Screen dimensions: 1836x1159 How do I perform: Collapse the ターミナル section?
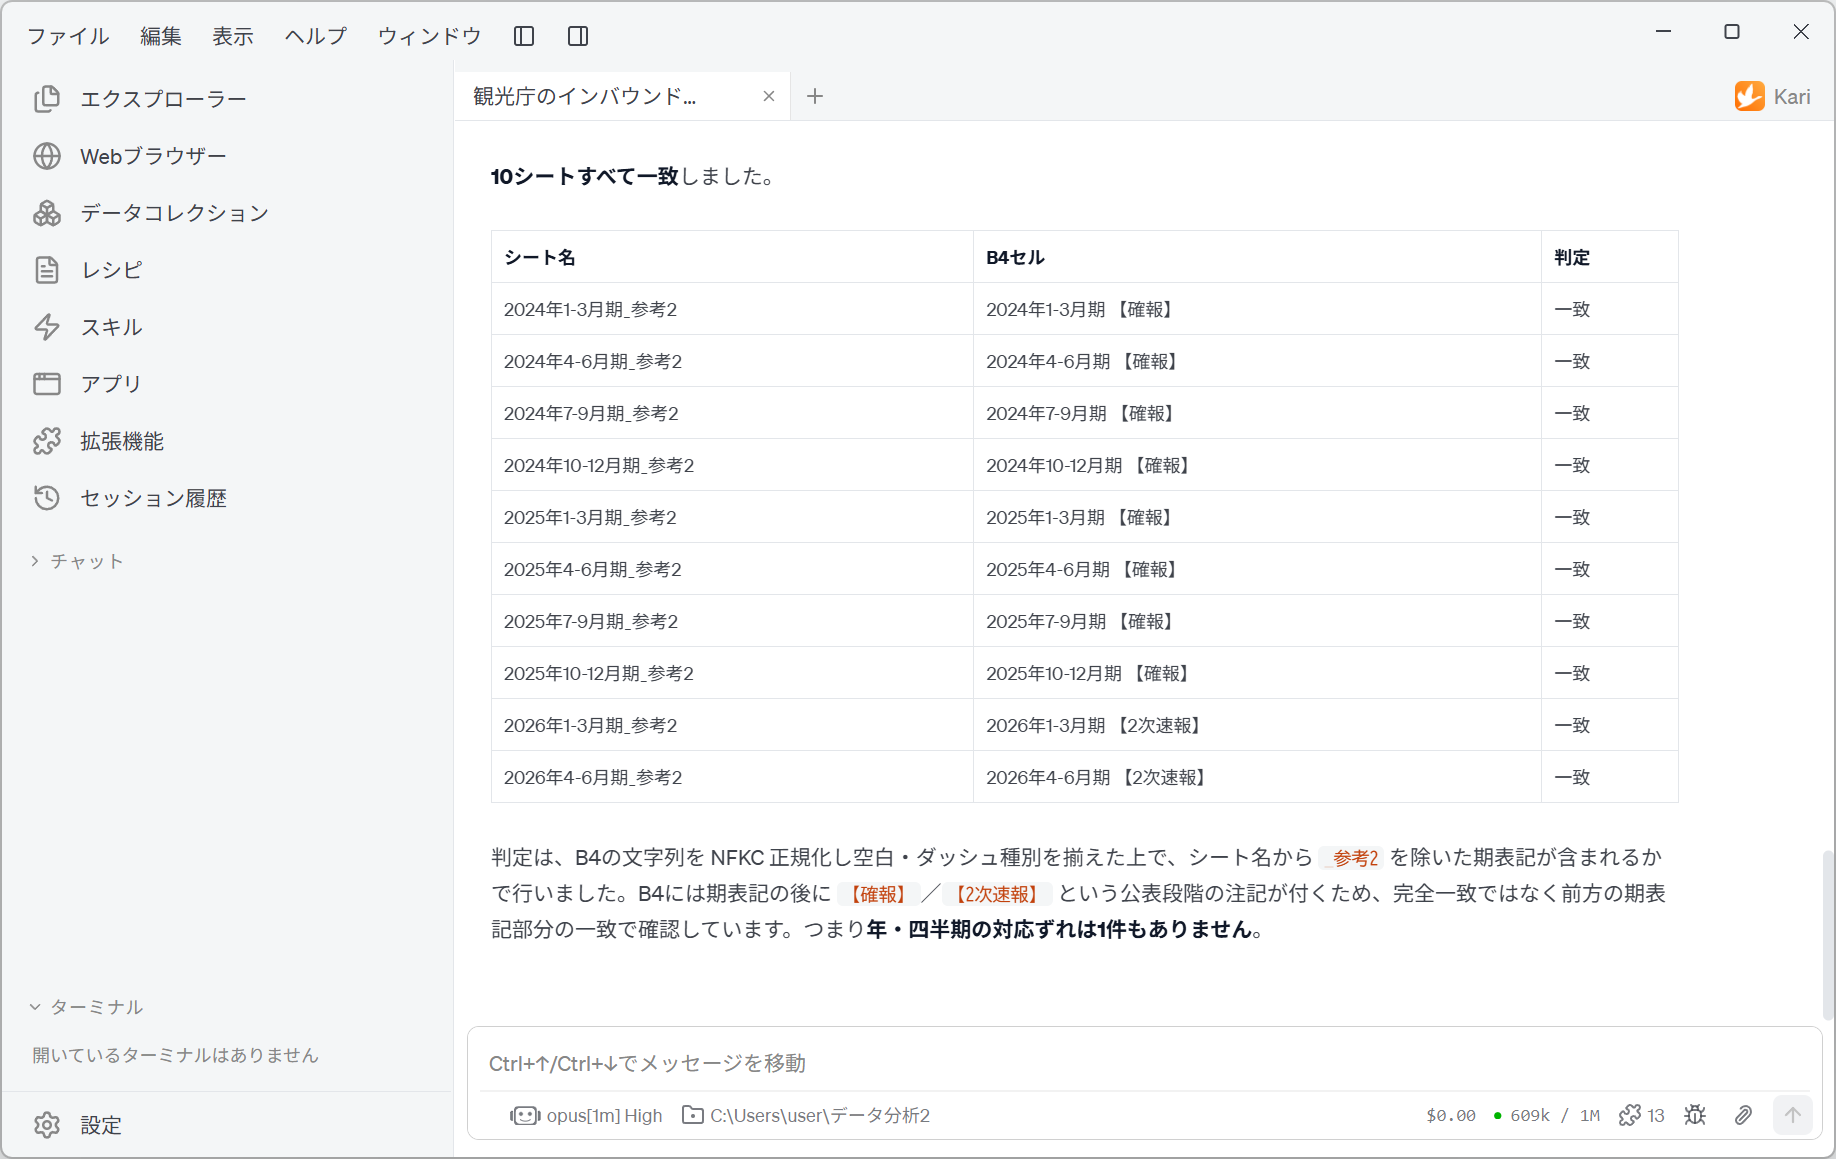tap(86, 1007)
